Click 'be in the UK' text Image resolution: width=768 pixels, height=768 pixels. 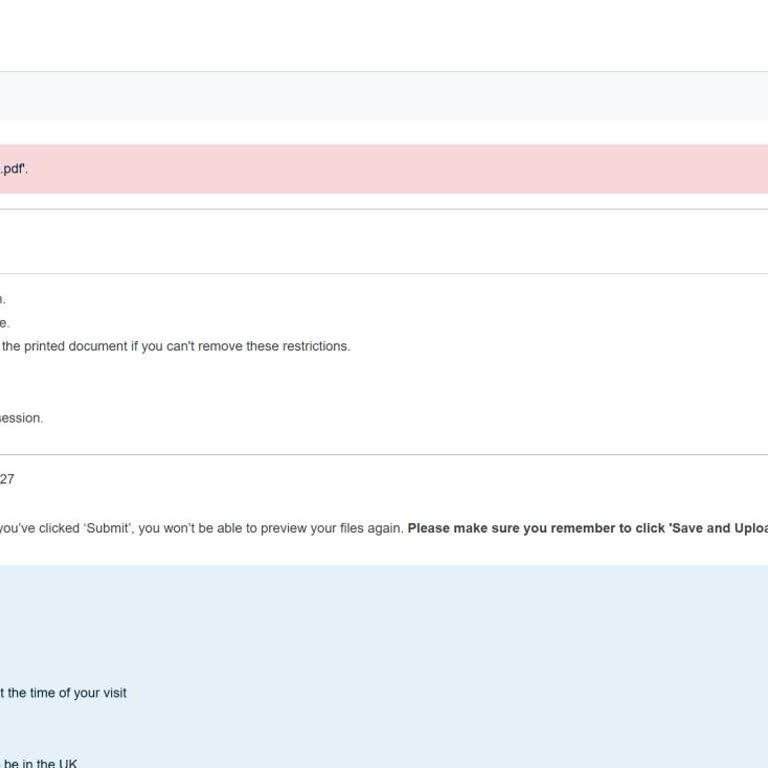tap(39, 763)
